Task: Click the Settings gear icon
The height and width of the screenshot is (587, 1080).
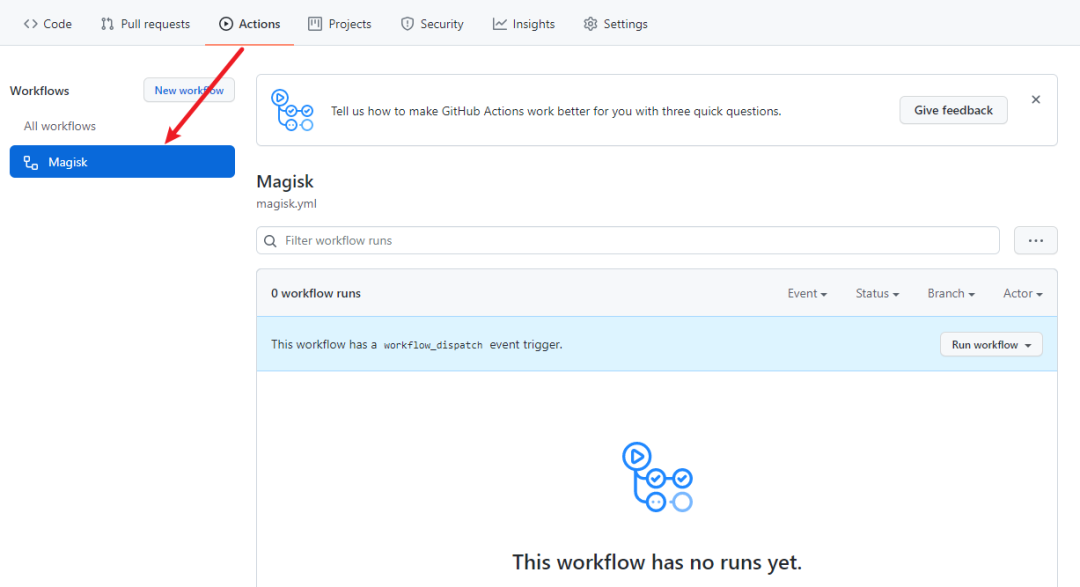Action: pyautogui.click(x=589, y=23)
